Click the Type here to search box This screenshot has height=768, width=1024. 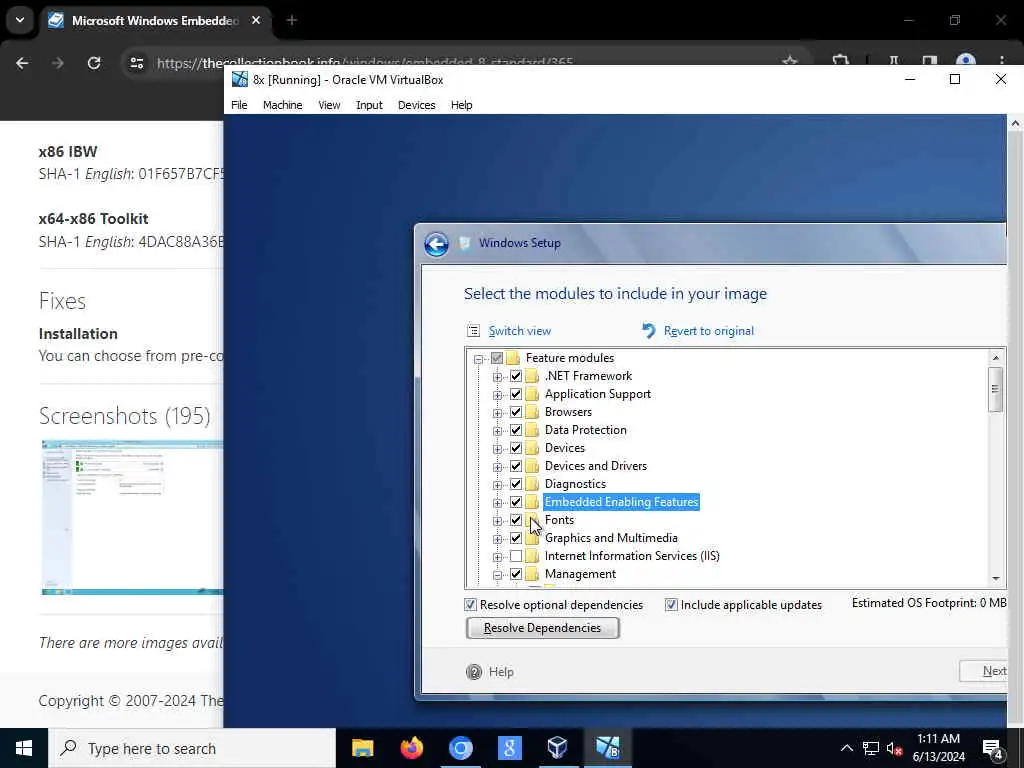pyautogui.click(x=192, y=748)
